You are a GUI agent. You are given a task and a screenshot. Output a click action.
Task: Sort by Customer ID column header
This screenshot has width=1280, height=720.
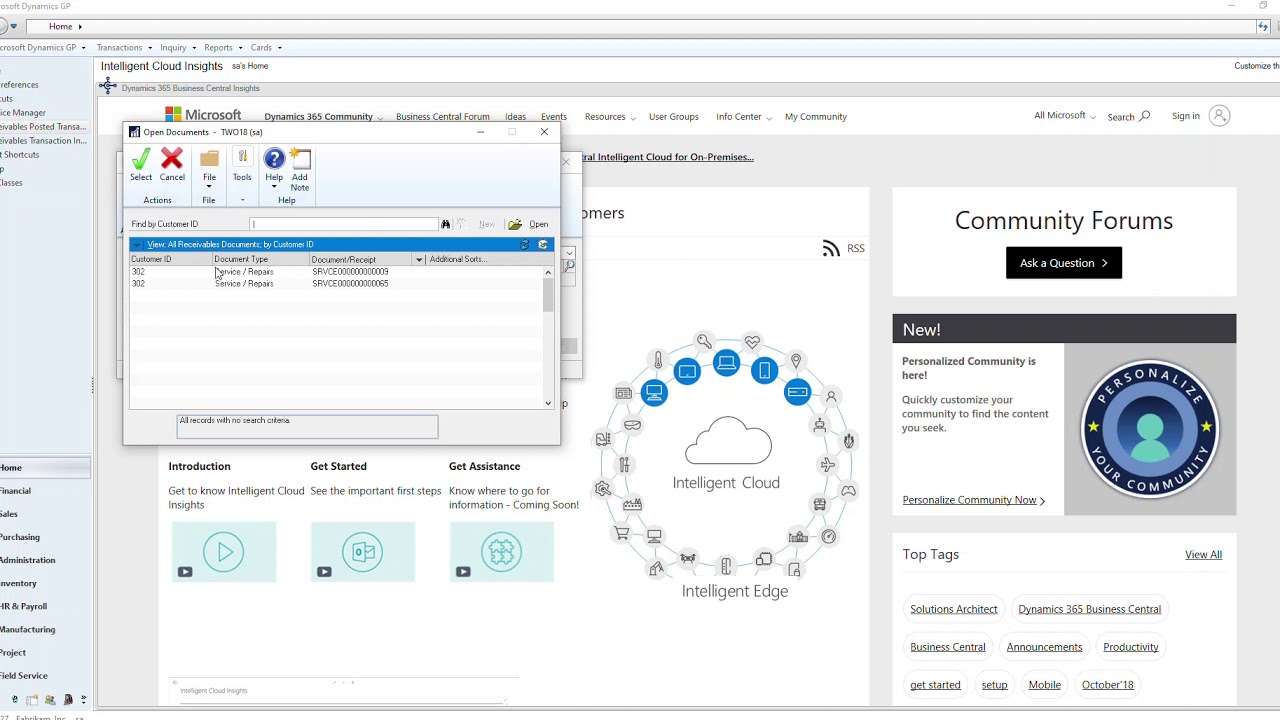click(170, 259)
